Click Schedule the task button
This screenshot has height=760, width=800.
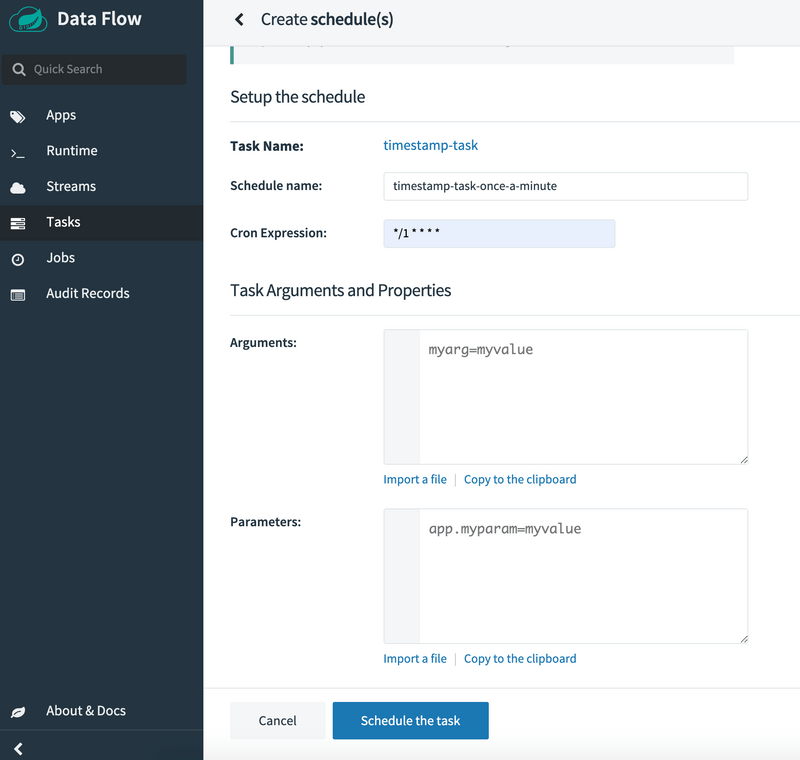[410, 720]
